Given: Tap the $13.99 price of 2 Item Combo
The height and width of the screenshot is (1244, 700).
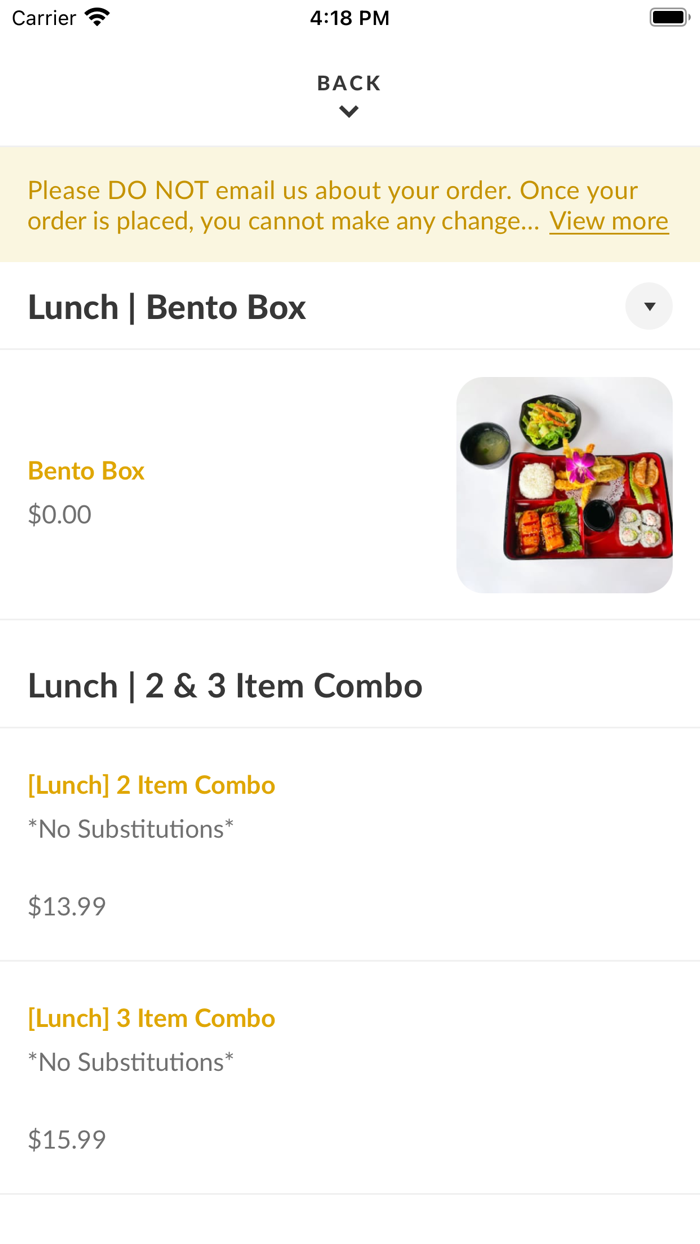Looking at the screenshot, I should (67, 907).
